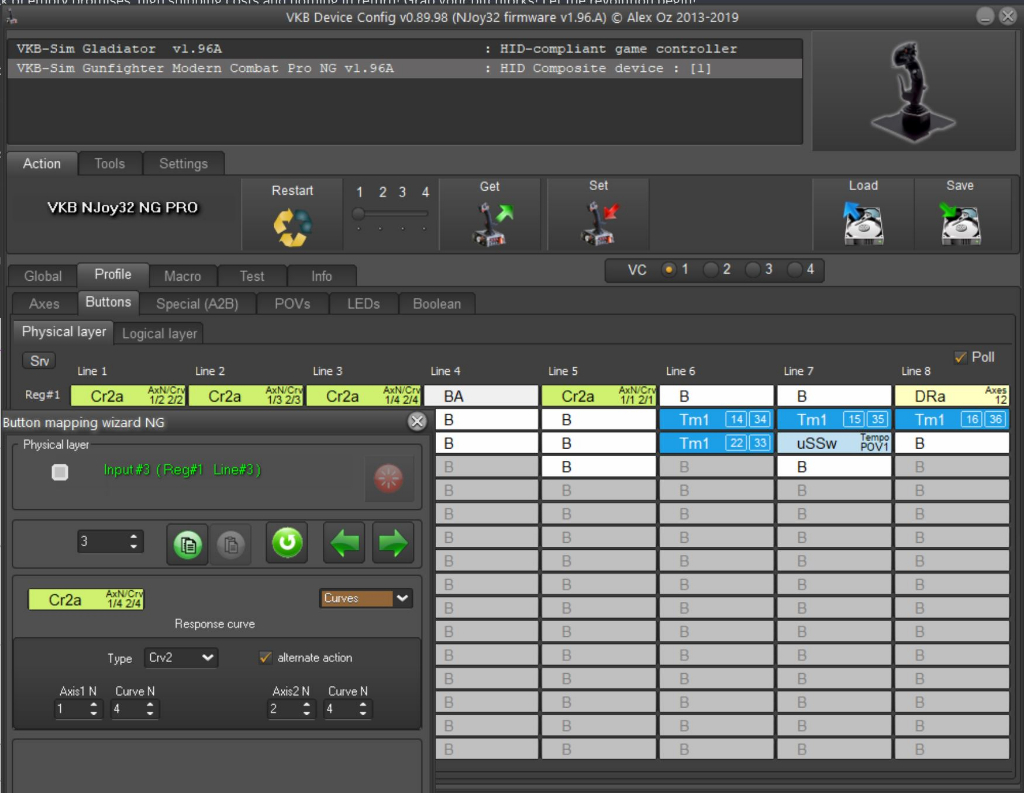
Task: Click the second Curve N stepper
Action: tap(347, 709)
